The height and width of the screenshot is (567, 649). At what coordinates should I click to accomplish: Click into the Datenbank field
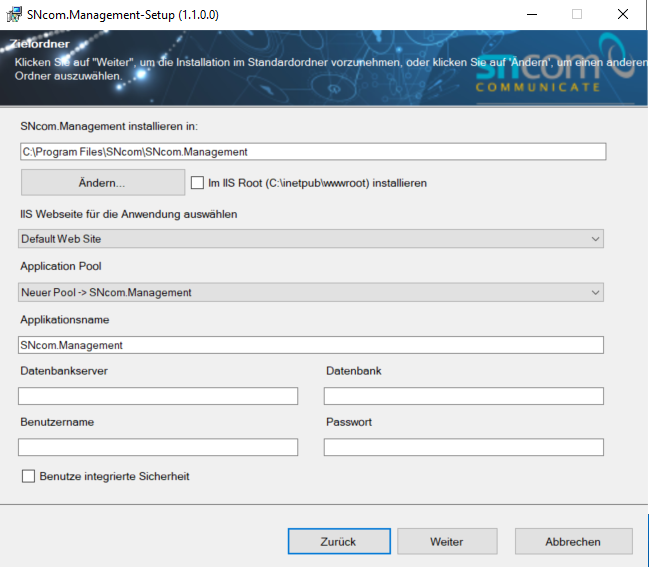coord(464,397)
